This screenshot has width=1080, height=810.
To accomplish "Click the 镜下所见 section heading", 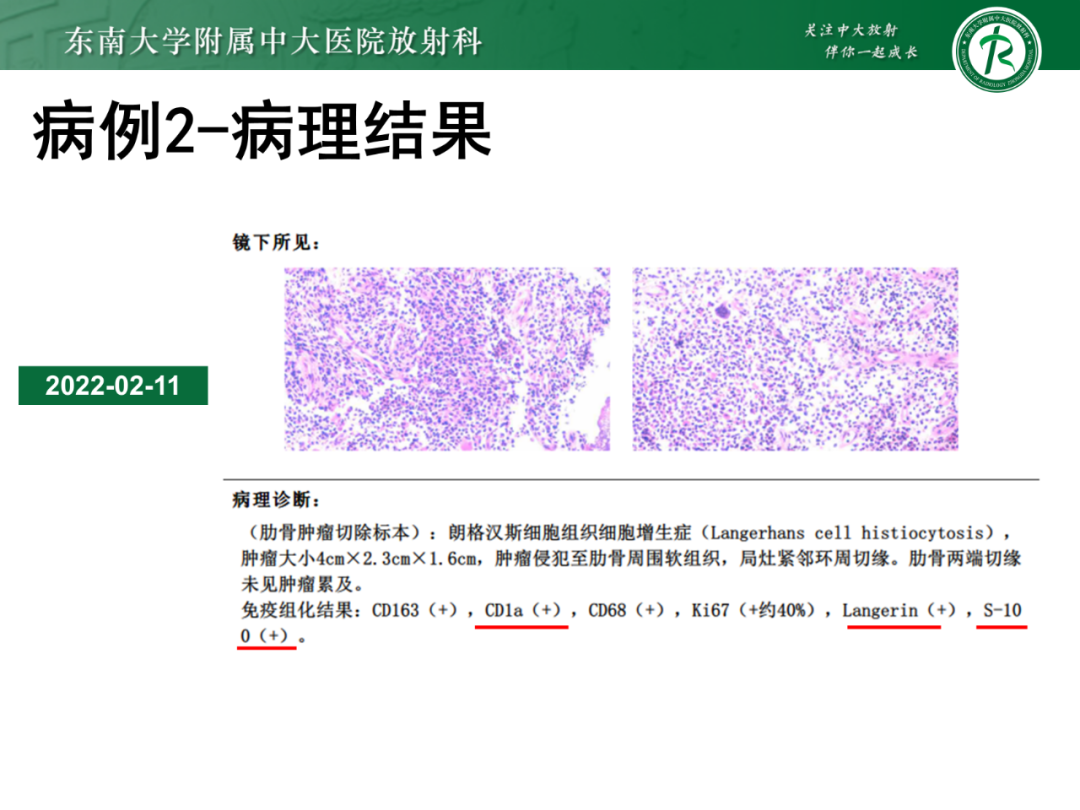I will click(277, 243).
